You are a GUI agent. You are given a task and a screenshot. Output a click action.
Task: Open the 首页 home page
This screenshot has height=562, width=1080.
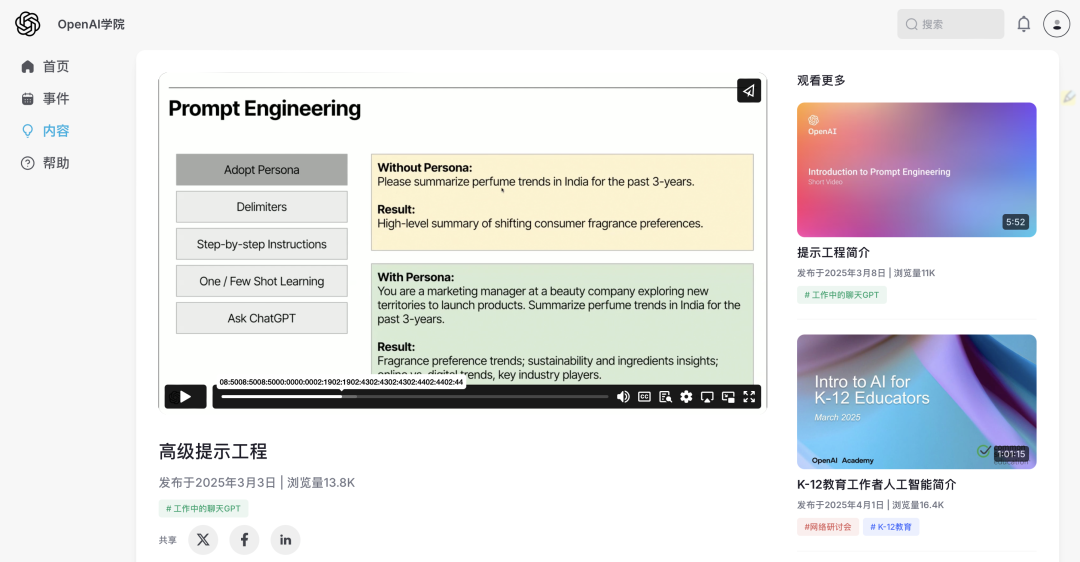[x=45, y=66]
